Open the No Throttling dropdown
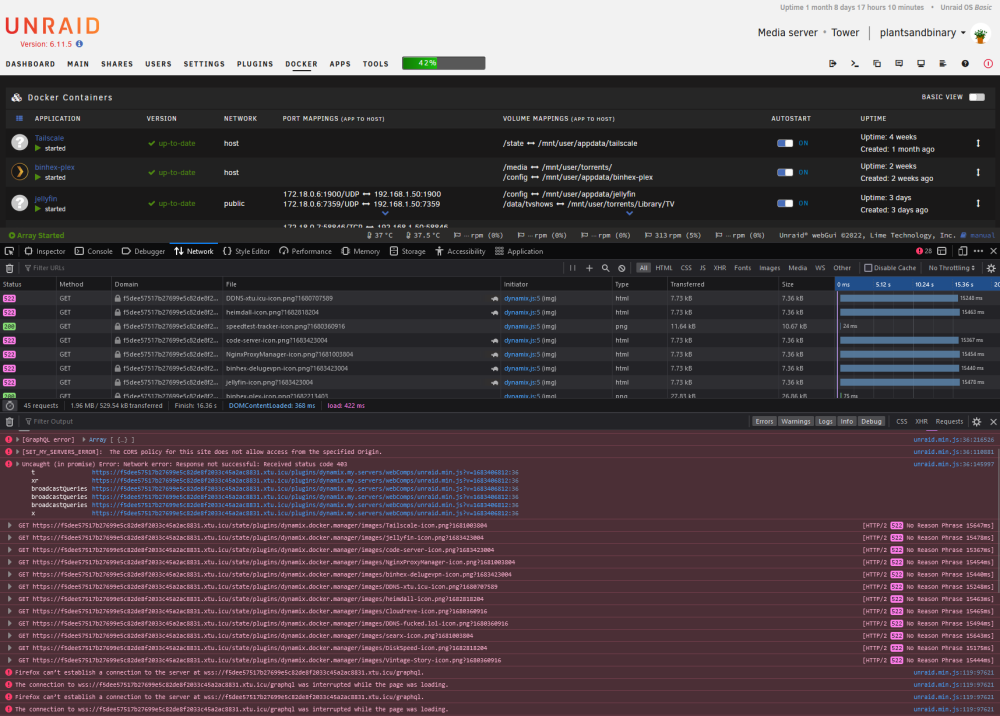 [951, 268]
